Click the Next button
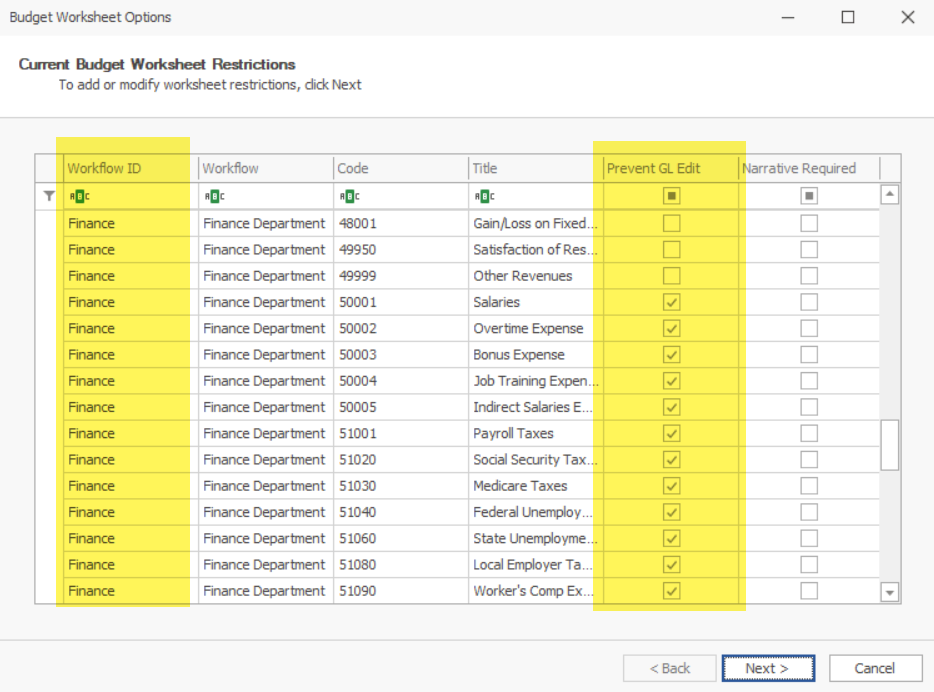Image resolution: width=934 pixels, height=692 pixels. (768, 668)
